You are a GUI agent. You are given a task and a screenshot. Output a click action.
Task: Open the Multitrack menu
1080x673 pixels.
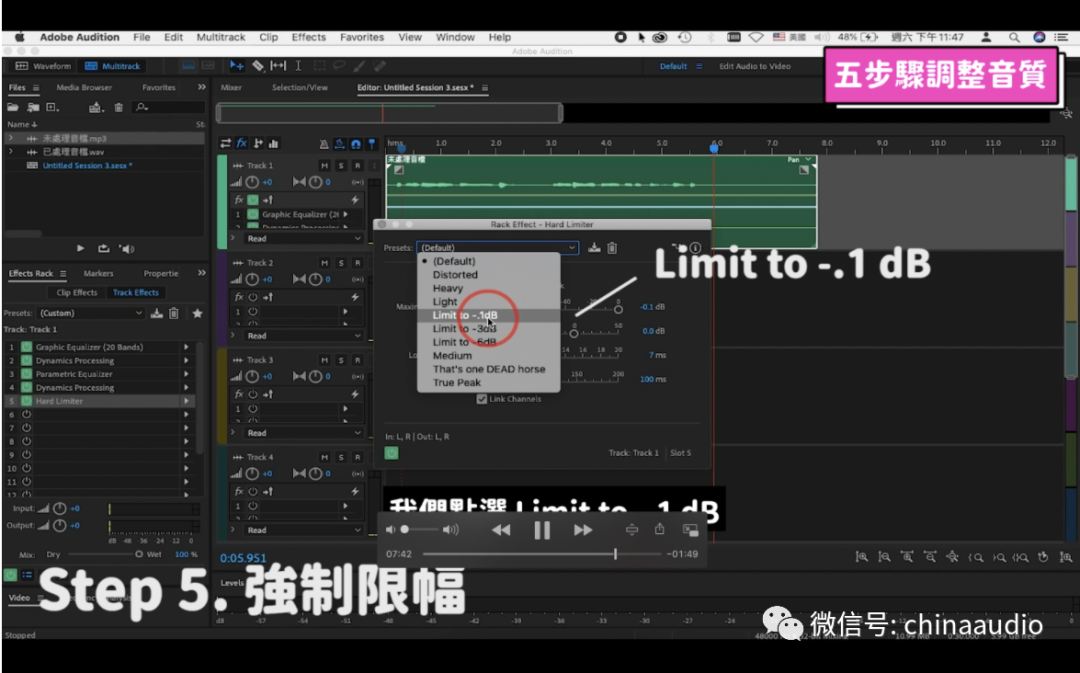(221, 37)
